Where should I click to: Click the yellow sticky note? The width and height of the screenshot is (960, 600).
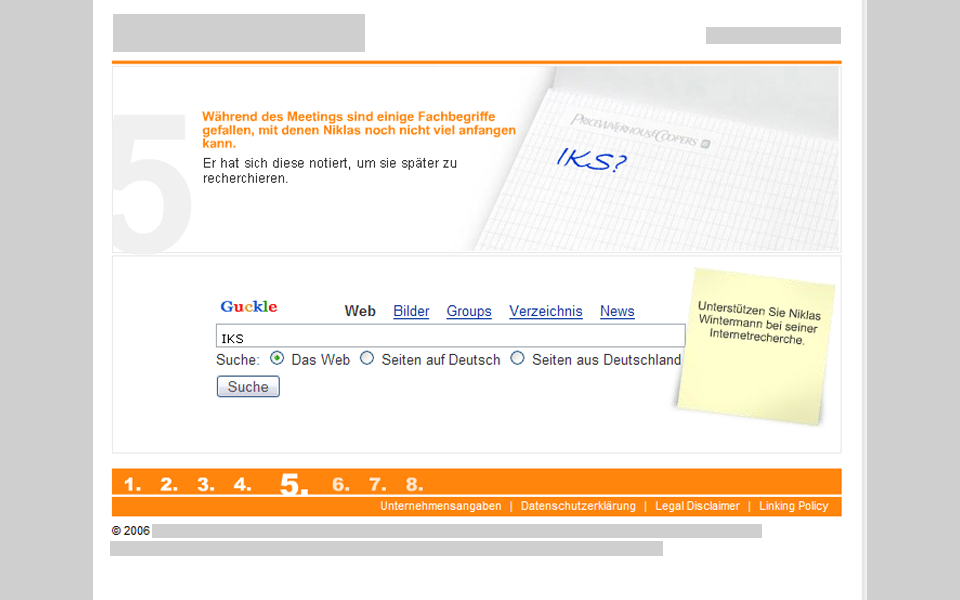pyautogui.click(x=755, y=345)
